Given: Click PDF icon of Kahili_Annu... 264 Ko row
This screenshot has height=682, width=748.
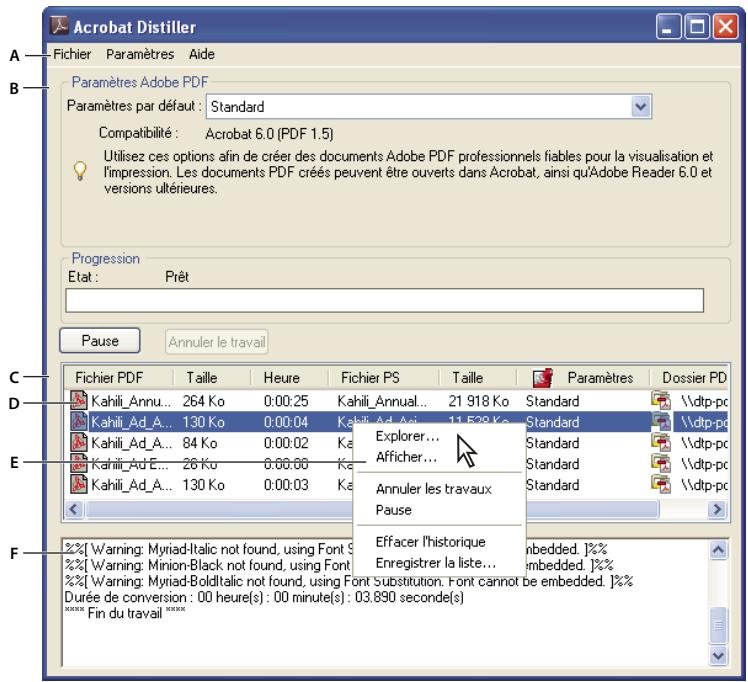Looking at the screenshot, I should [79, 400].
